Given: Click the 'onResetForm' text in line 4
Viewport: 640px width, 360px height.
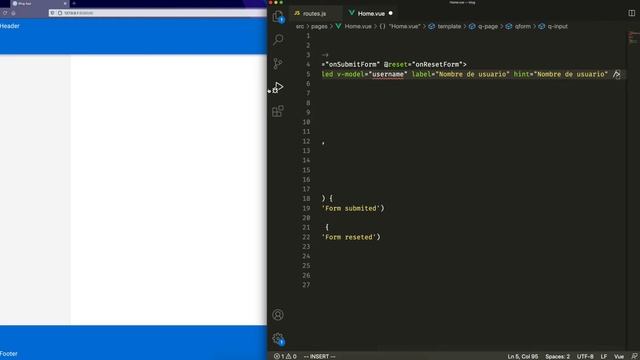Looking at the screenshot, I should click(x=437, y=64).
